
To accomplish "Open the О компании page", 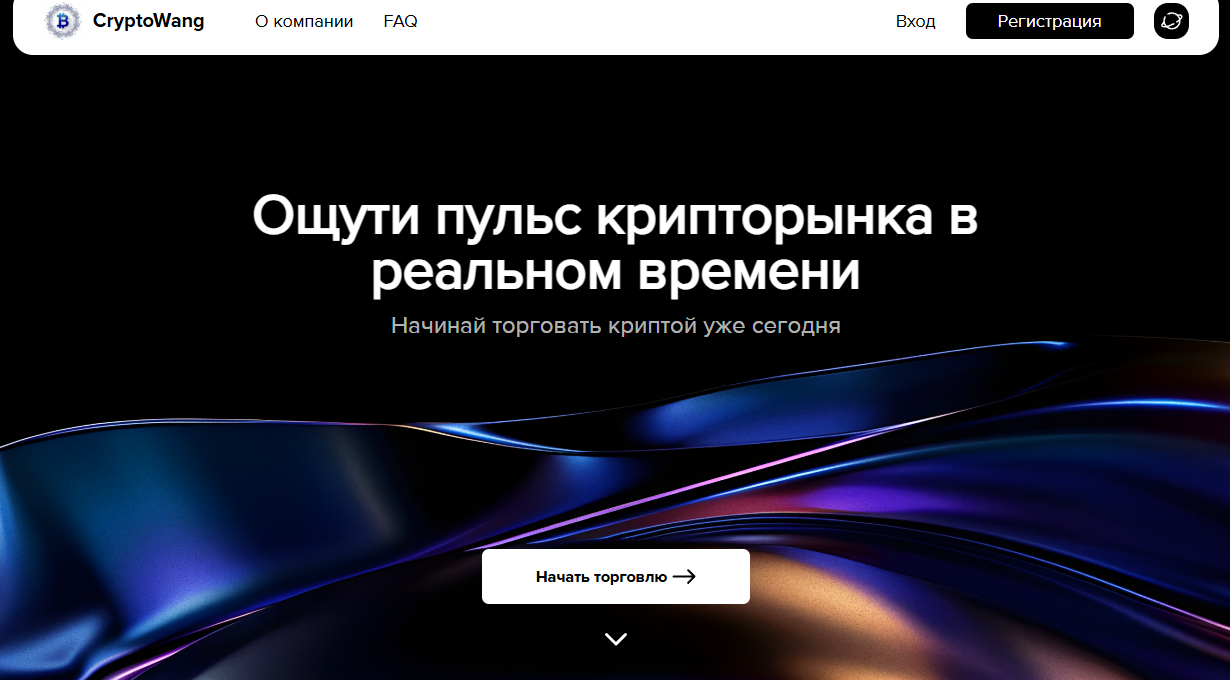I will click(304, 21).
